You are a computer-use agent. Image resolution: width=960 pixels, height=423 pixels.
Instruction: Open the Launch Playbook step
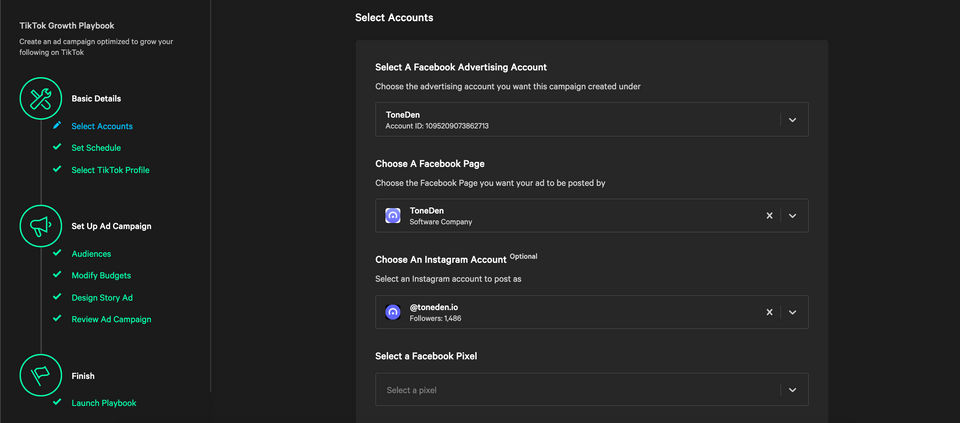(x=104, y=403)
